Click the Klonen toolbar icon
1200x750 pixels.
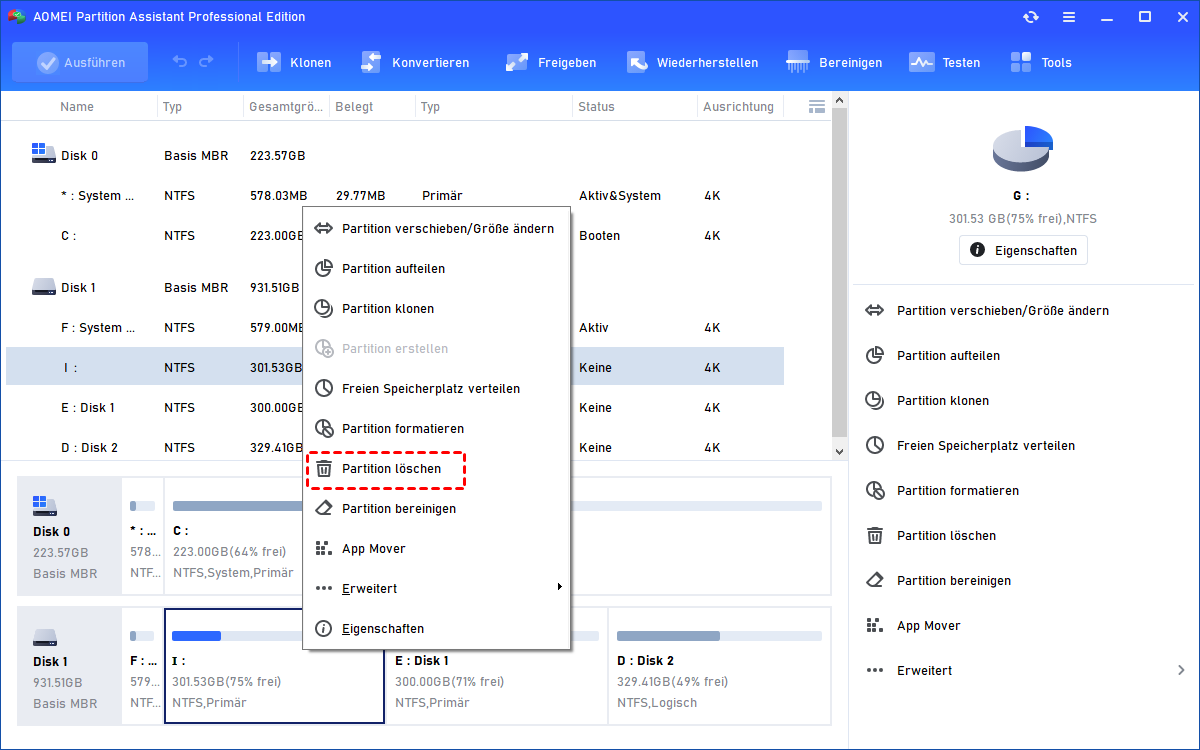(x=294, y=62)
